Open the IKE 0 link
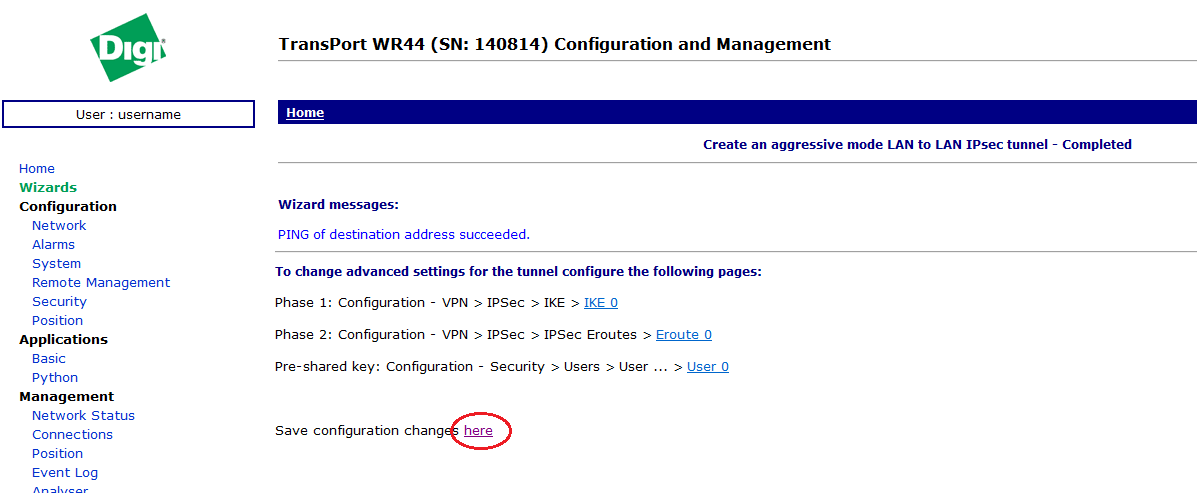This screenshot has height=493, width=1197. [601, 303]
